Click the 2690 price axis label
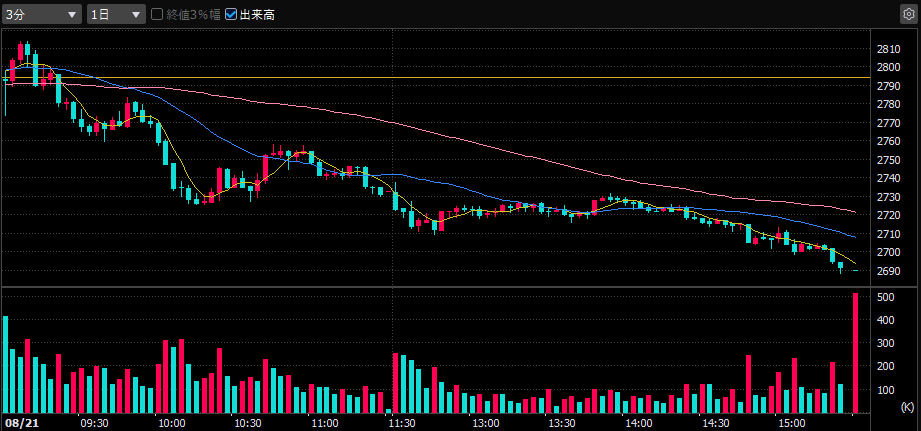 coord(889,271)
